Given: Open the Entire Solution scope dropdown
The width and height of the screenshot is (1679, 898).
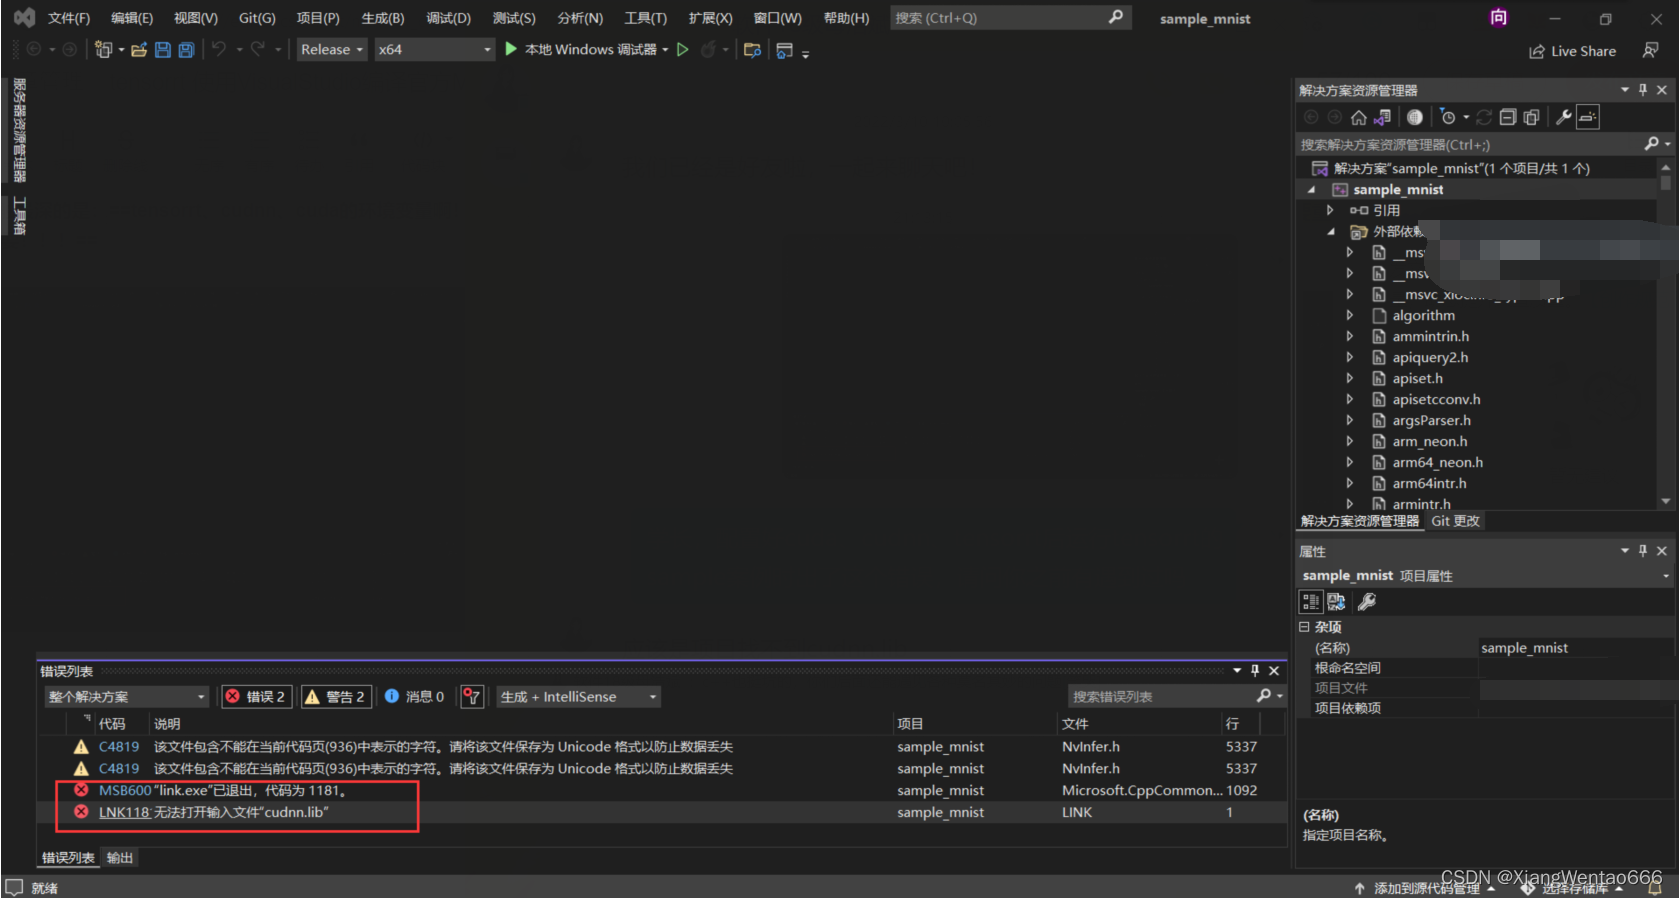Looking at the screenshot, I should pos(126,696).
